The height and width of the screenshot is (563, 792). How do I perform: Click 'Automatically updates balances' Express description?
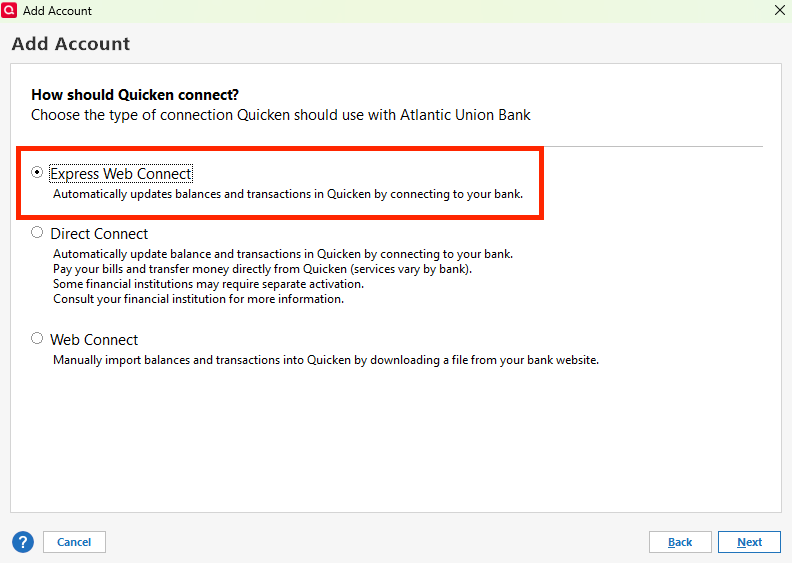click(288, 194)
